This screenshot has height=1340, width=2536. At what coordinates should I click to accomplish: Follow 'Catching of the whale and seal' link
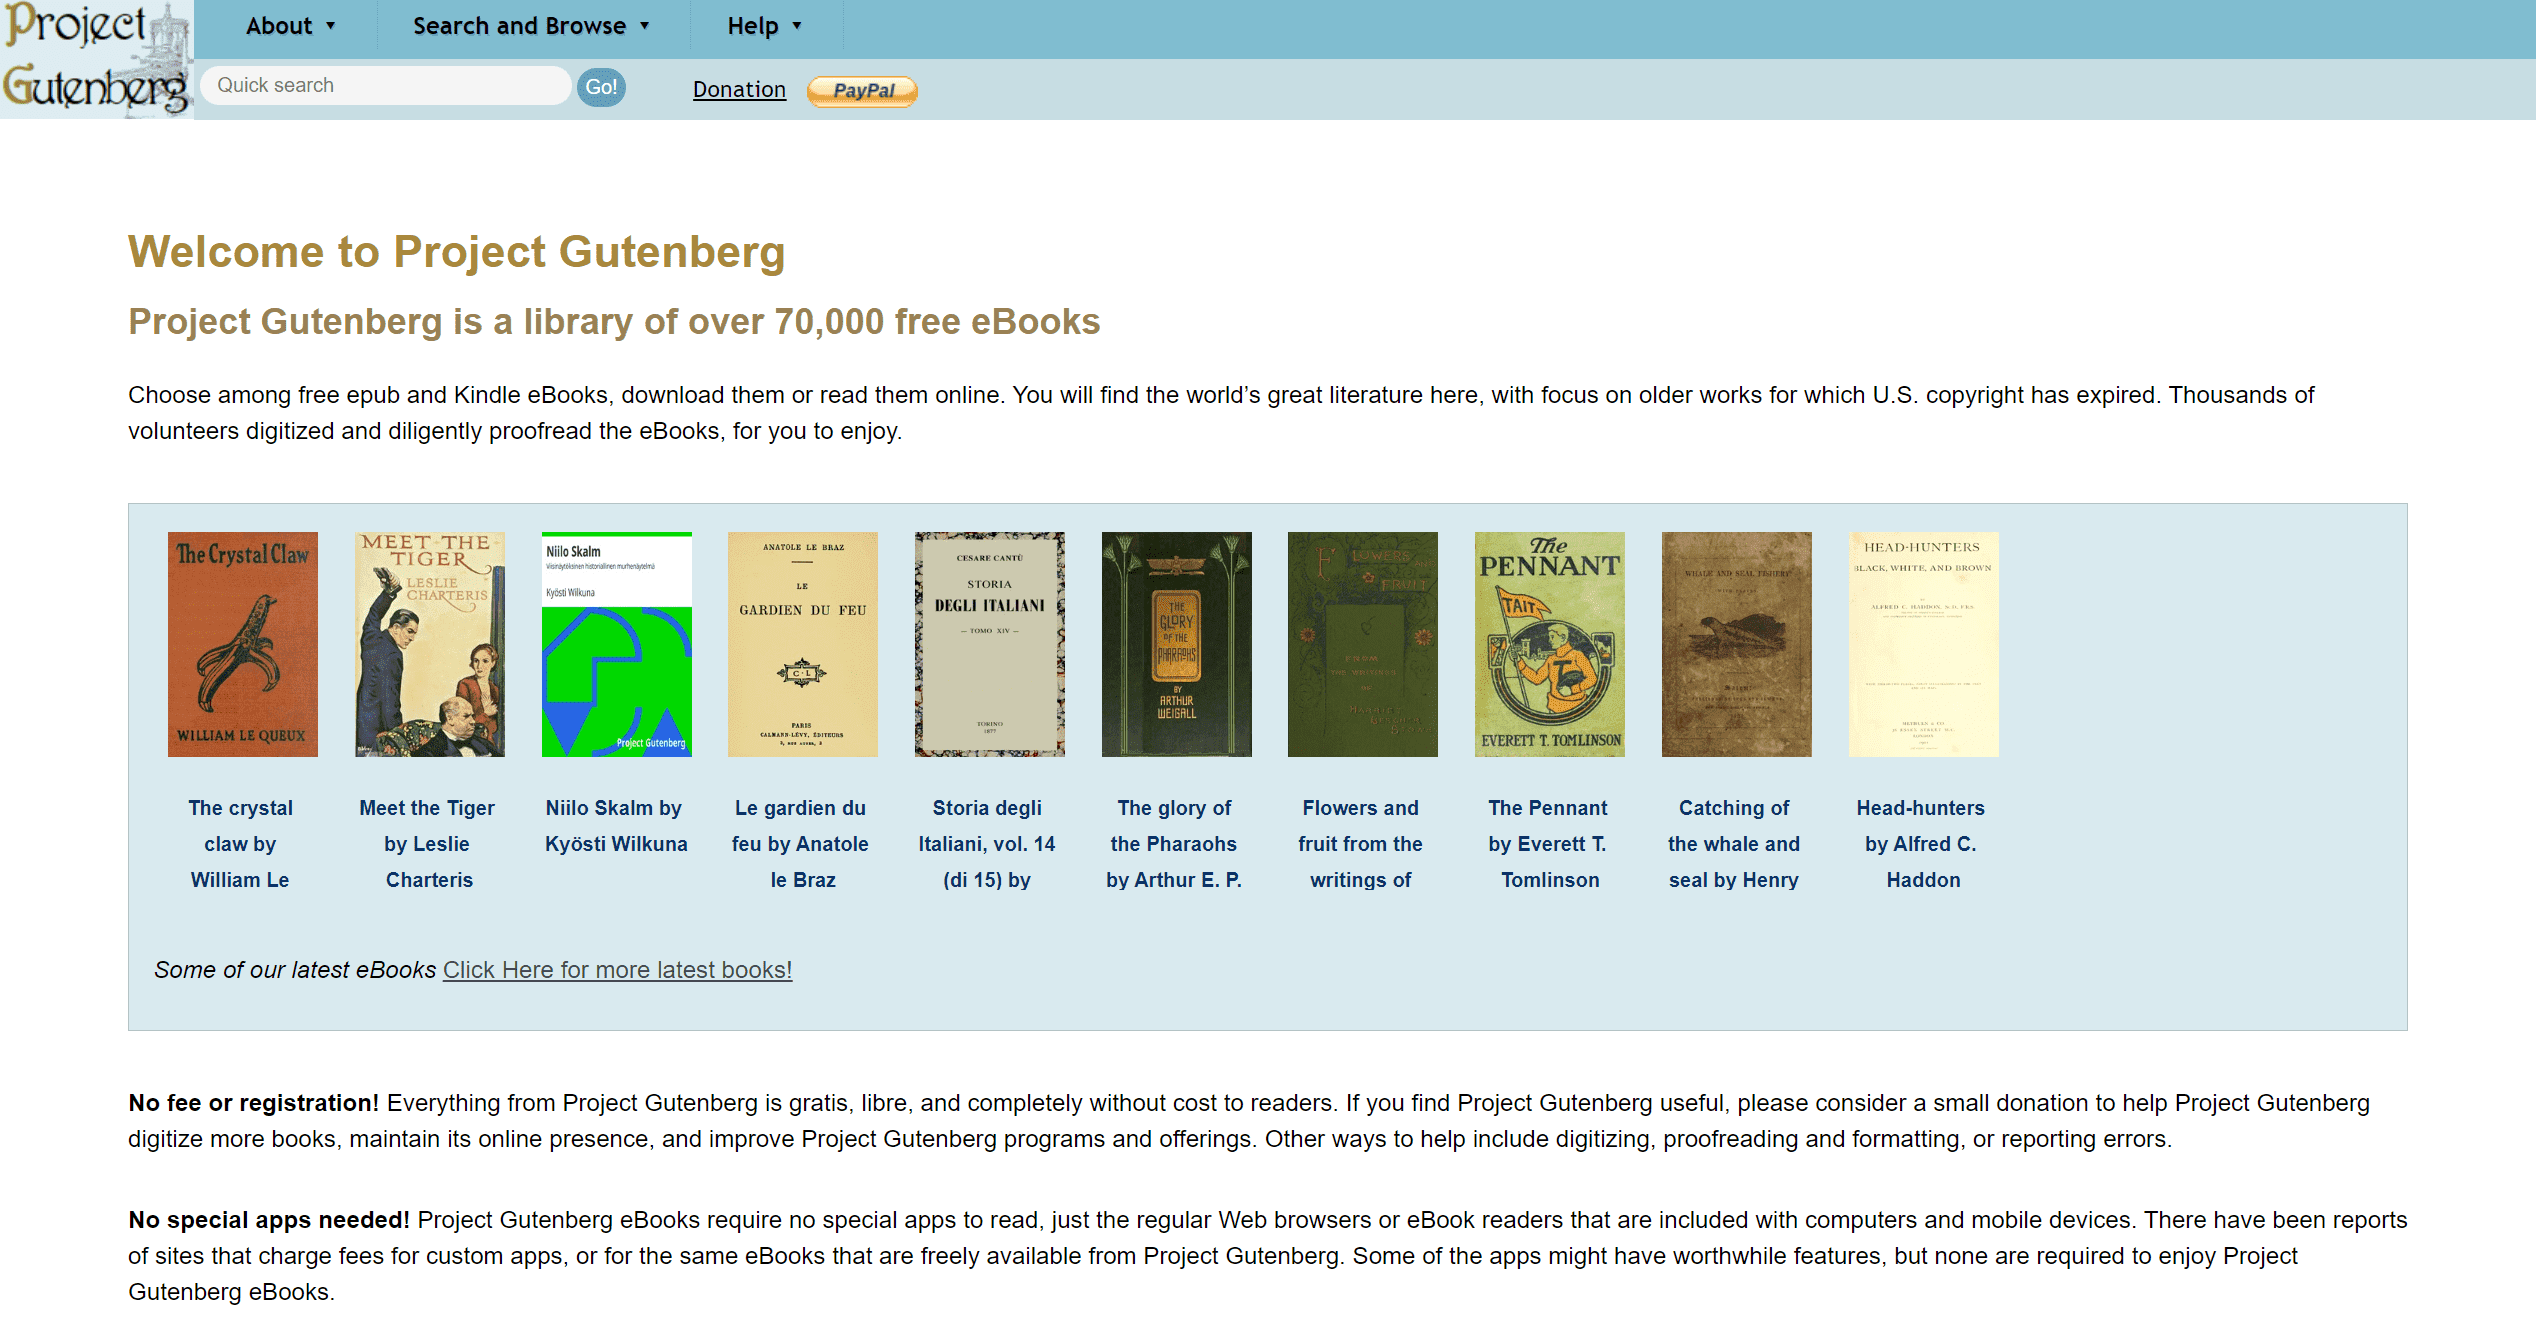click(x=1734, y=844)
